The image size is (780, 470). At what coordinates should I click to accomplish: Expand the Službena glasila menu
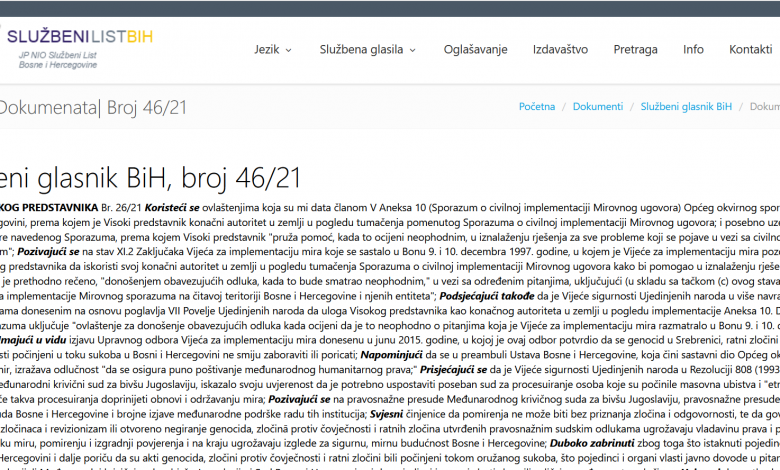(360, 49)
